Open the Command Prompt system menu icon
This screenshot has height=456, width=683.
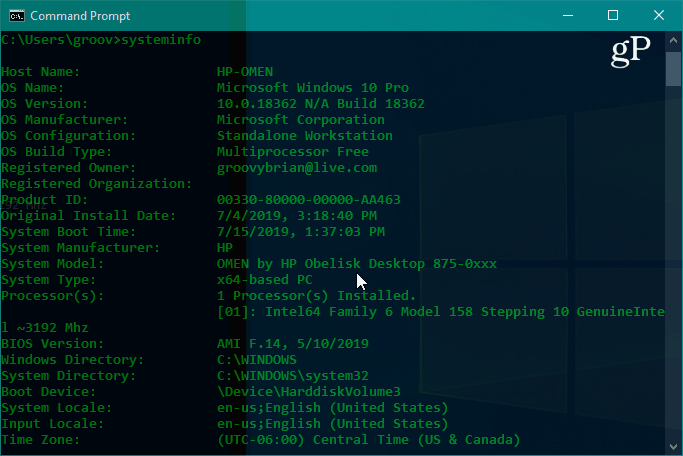pos(17,16)
